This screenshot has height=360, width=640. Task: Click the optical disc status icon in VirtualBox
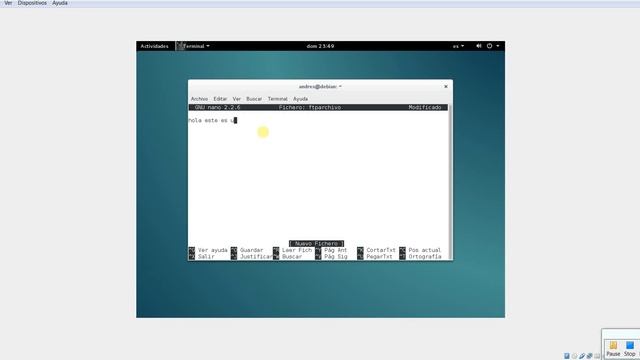click(574, 356)
